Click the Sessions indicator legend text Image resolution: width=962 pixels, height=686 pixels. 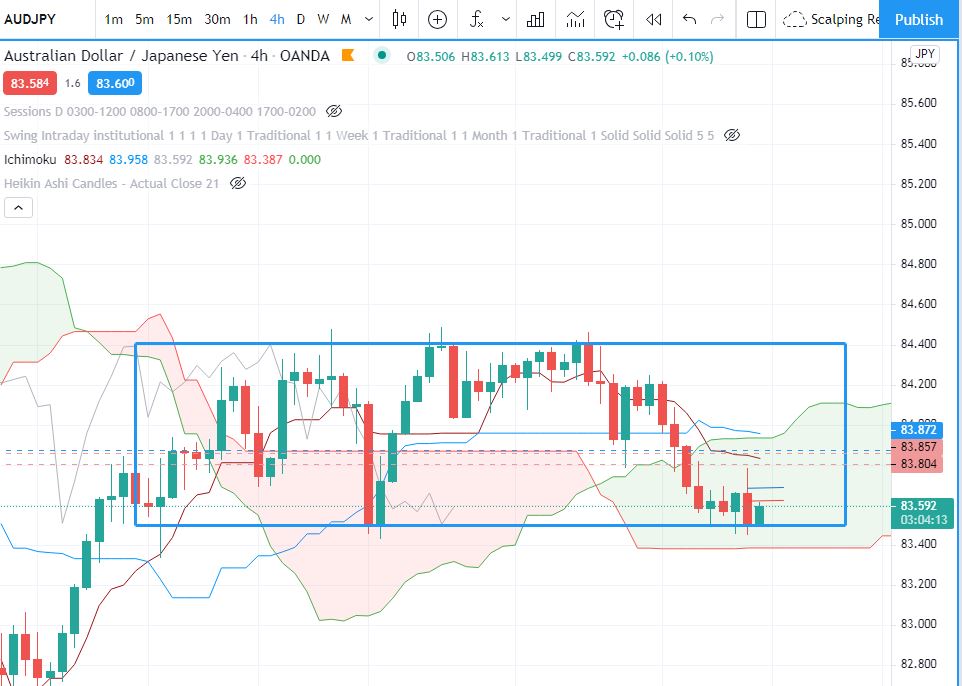coord(160,111)
